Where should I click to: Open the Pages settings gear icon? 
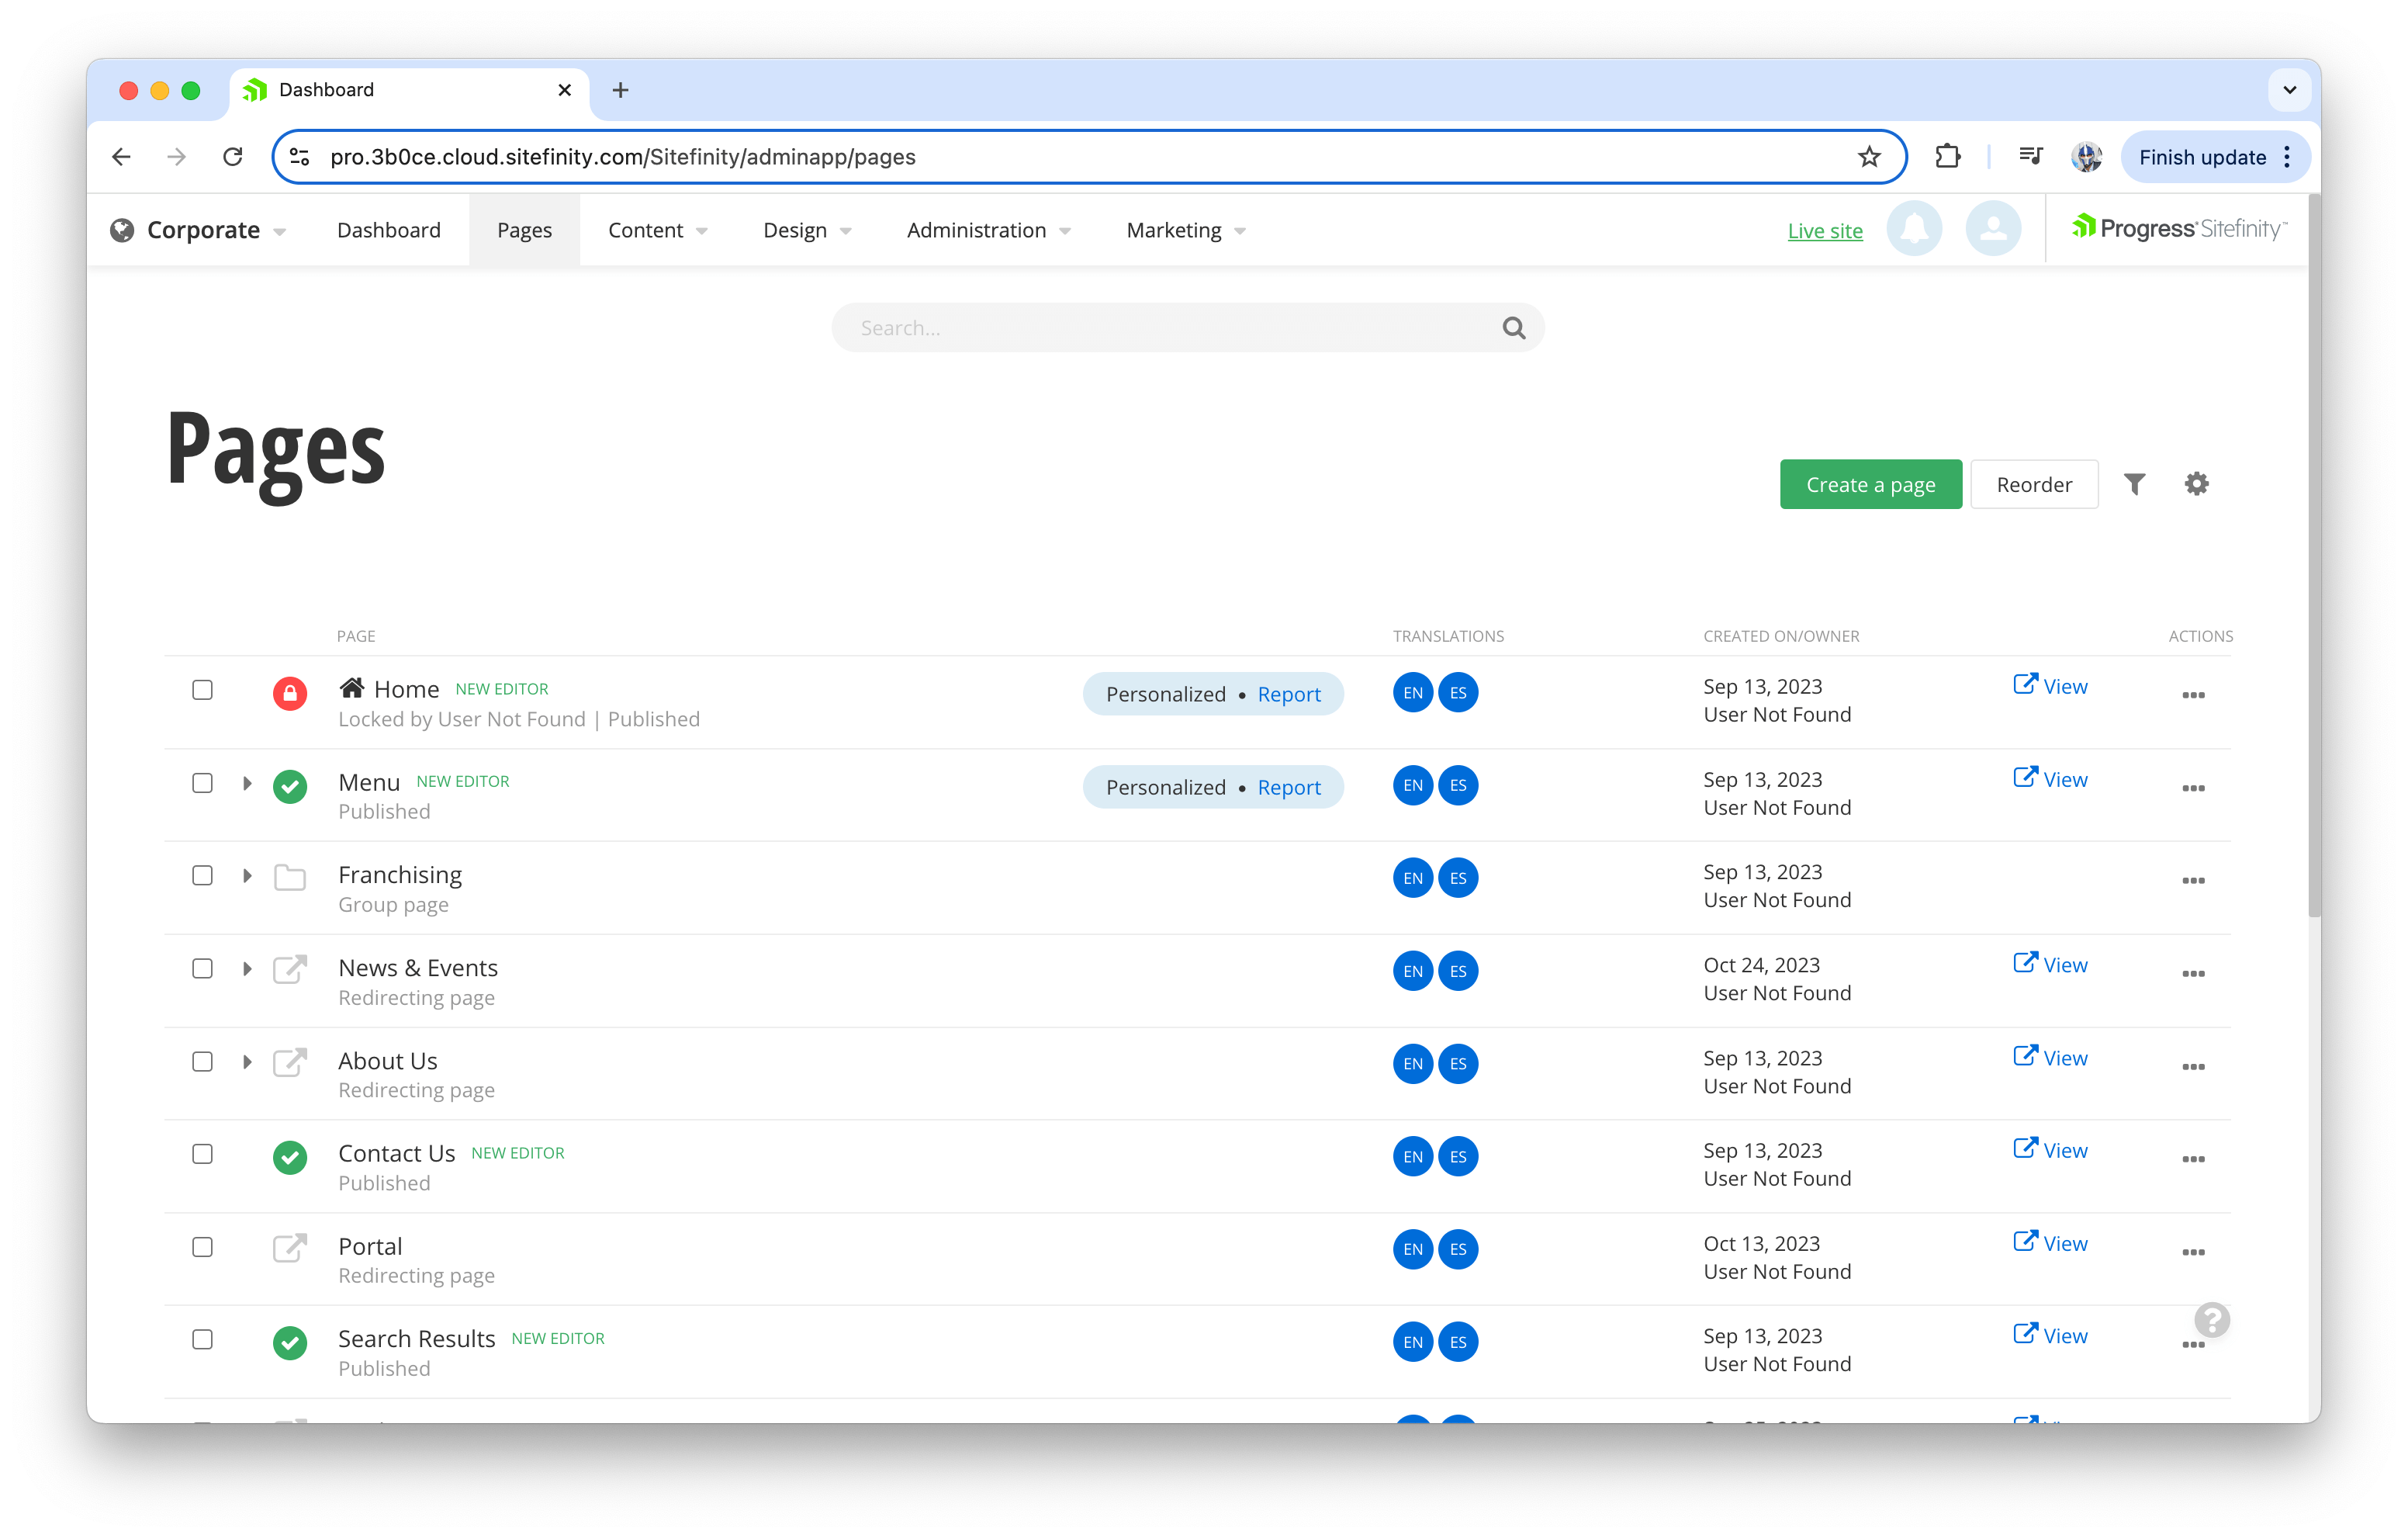pos(2196,485)
